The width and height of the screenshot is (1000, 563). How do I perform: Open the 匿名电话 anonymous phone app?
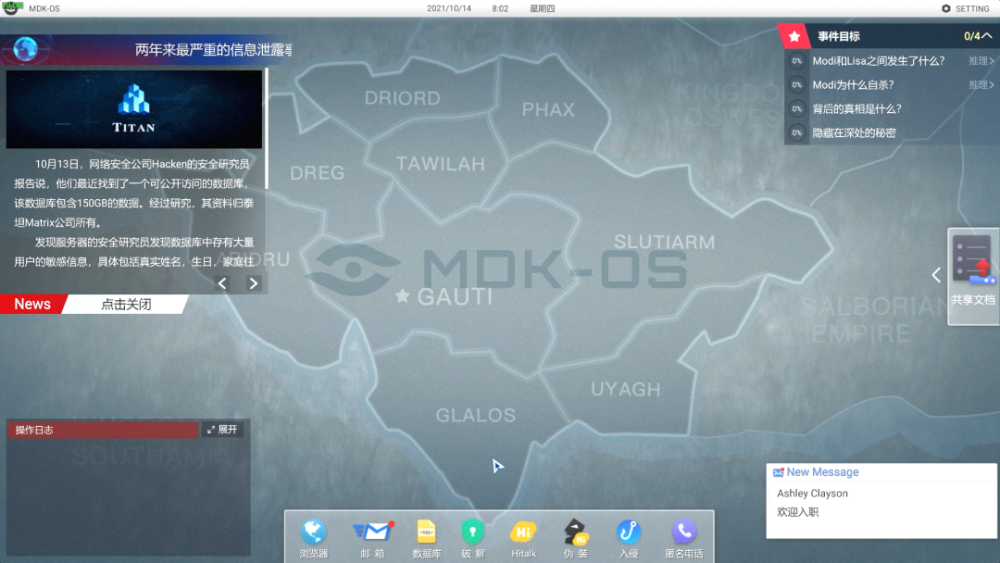[684, 537]
